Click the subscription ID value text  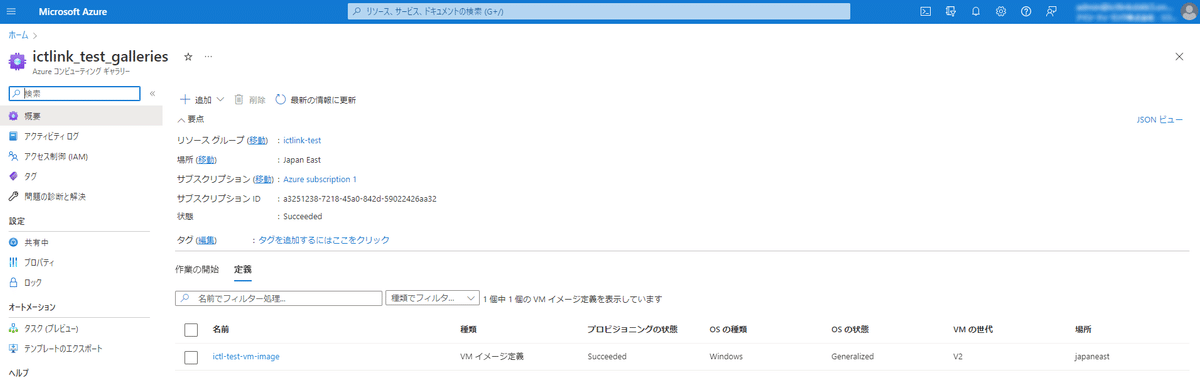pos(360,198)
